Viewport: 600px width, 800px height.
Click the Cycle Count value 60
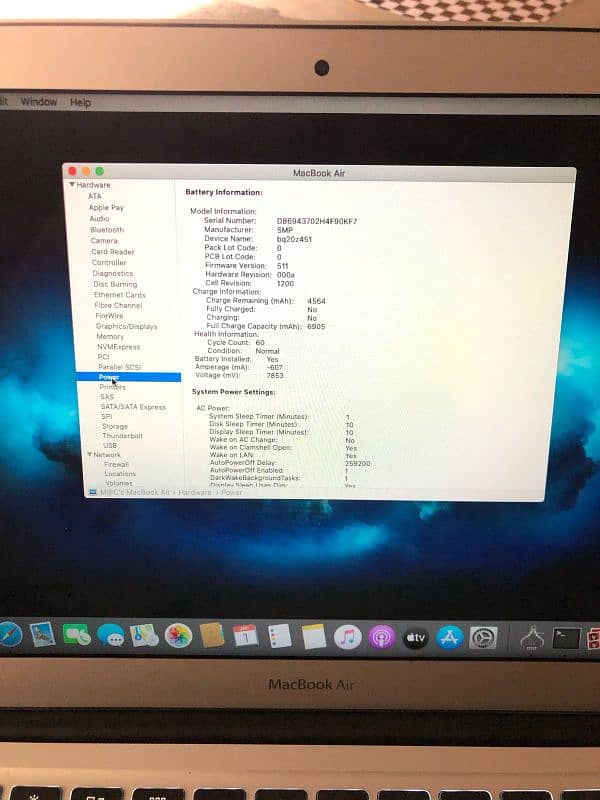click(260, 343)
